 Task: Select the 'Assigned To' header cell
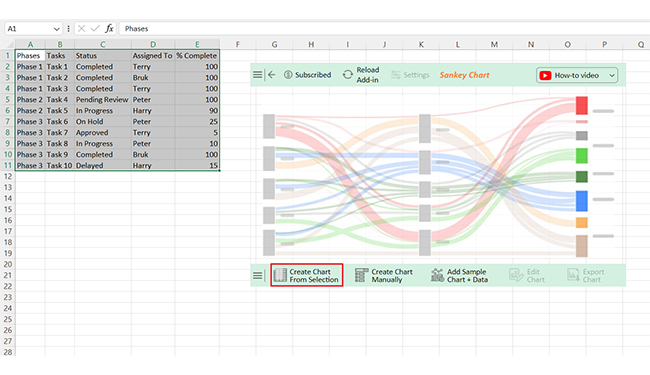[153, 56]
